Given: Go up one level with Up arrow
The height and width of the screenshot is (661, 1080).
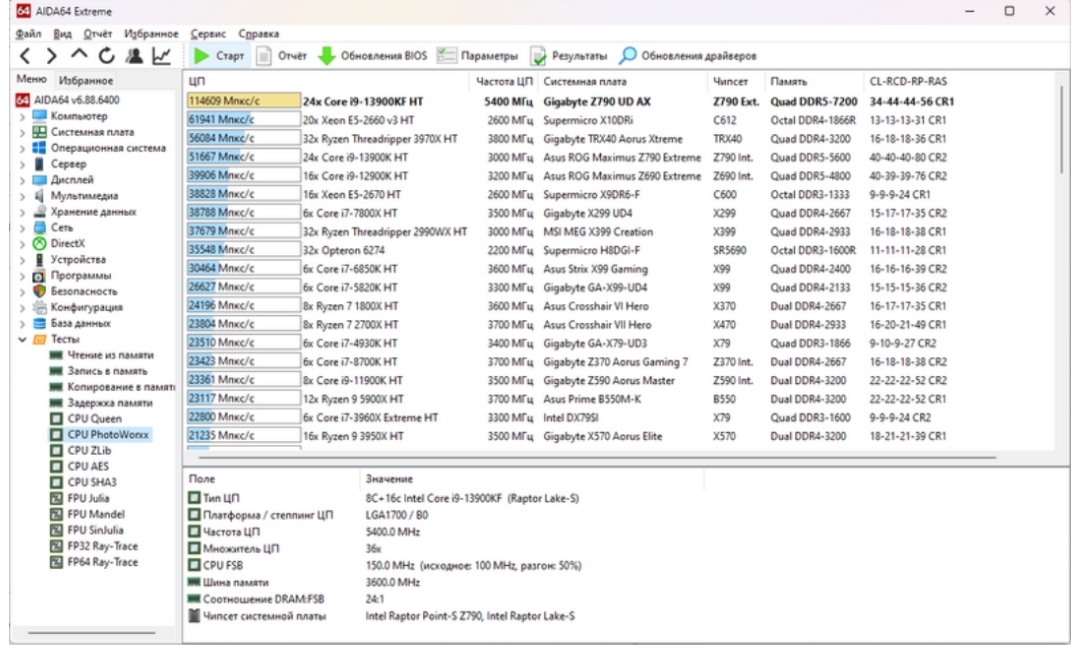Looking at the screenshot, I should (x=79, y=54).
